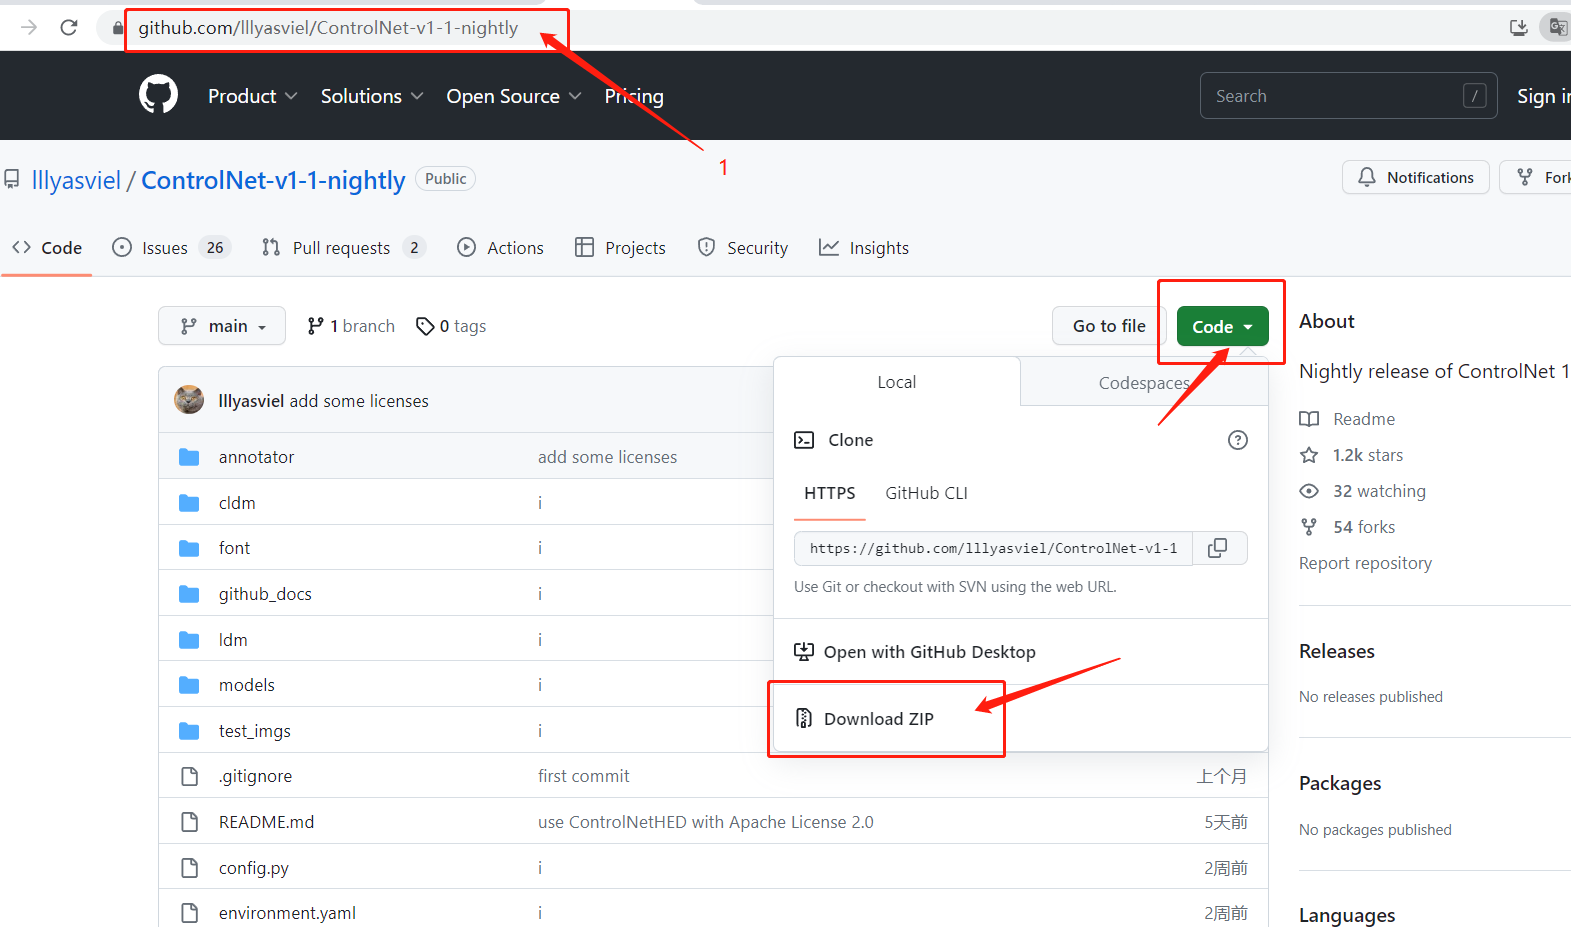Screen dimensions: 1571x927
Task: Switch to the Codespaces tab
Action: coord(1143,383)
